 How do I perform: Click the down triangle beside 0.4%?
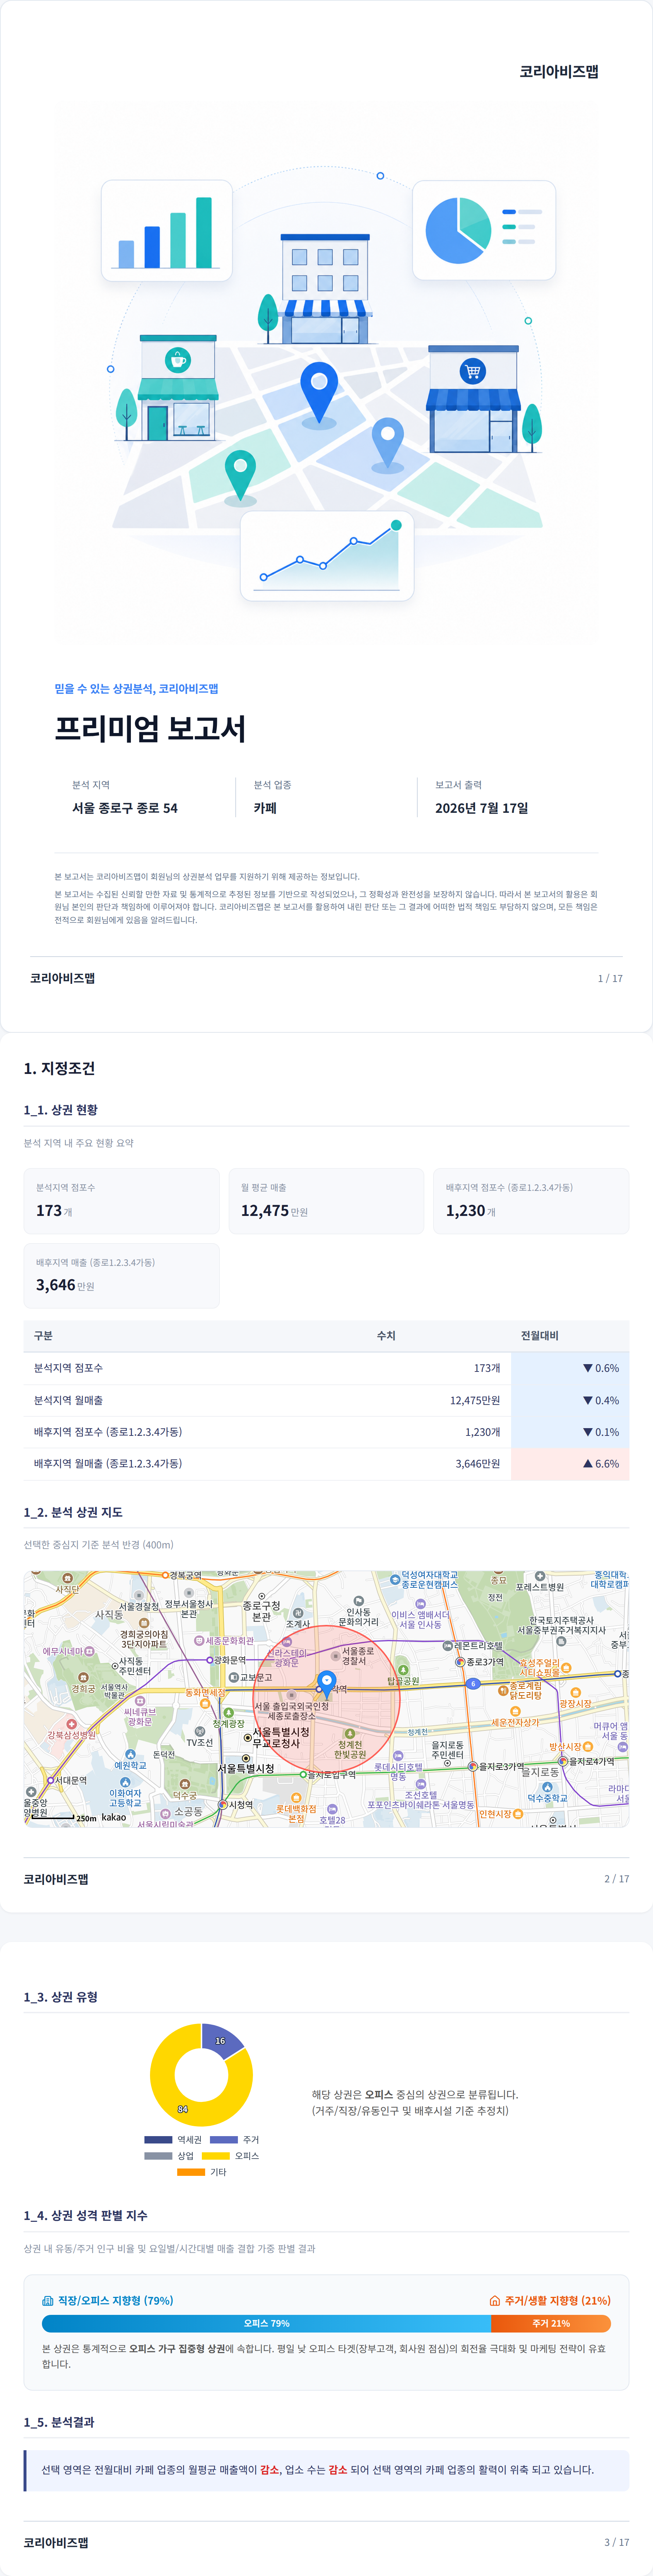(588, 1400)
